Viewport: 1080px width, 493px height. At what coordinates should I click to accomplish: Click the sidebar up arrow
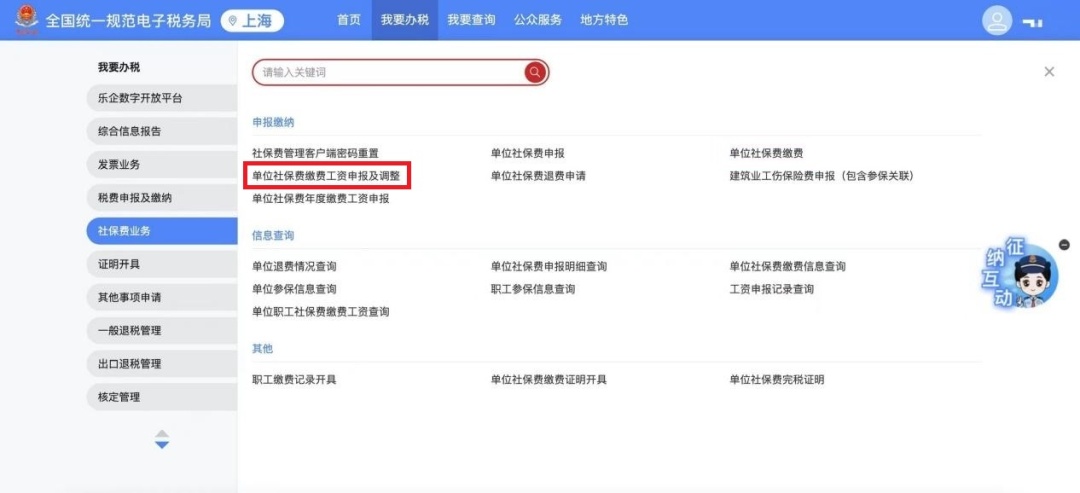coord(162,433)
